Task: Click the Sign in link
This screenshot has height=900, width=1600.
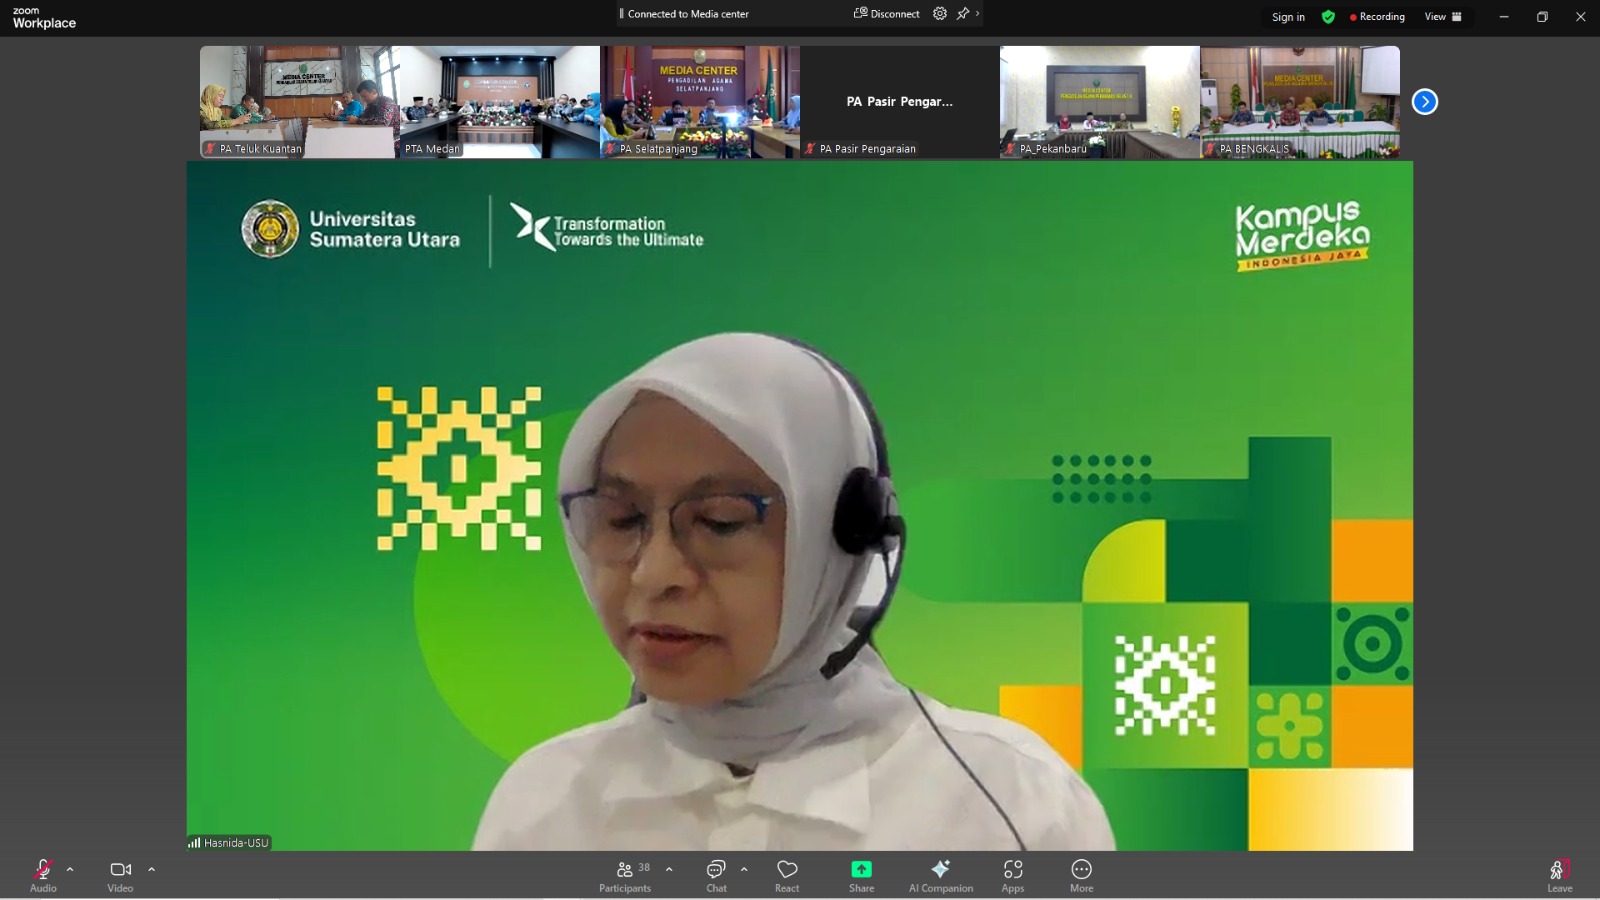Action: 1288,17
